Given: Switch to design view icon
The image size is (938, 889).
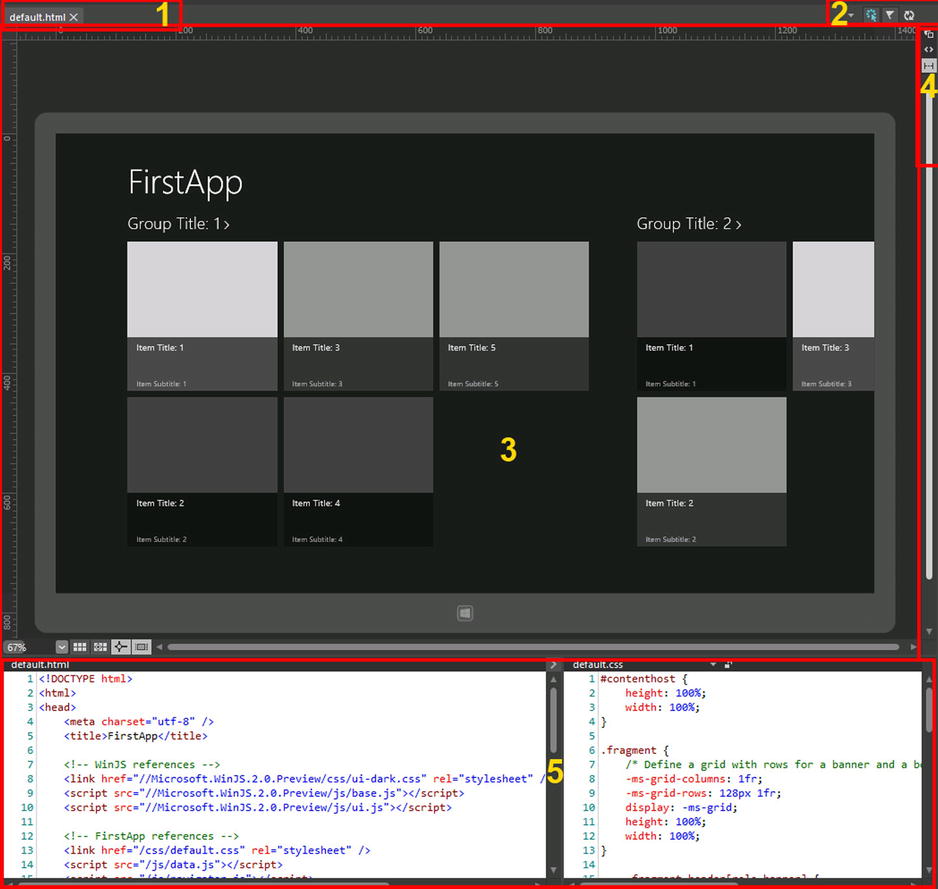Looking at the screenshot, I should pyautogui.click(x=928, y=35).
